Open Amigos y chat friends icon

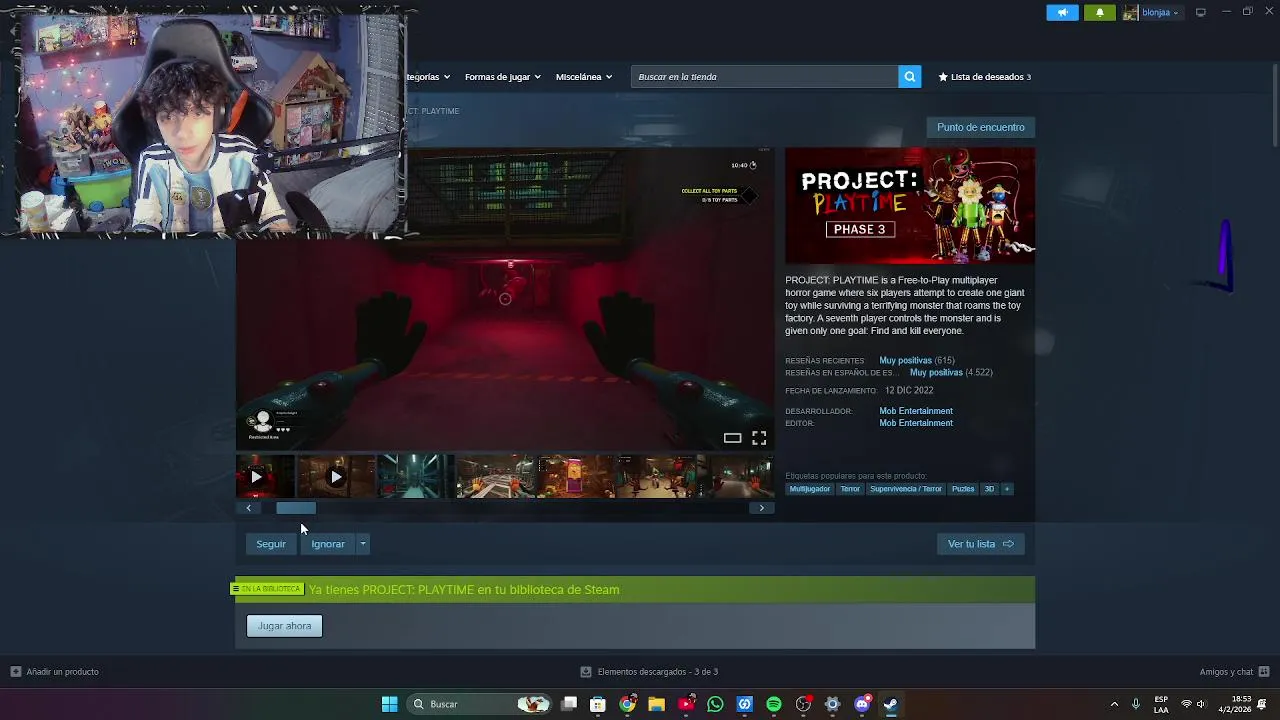point(1264,672)
